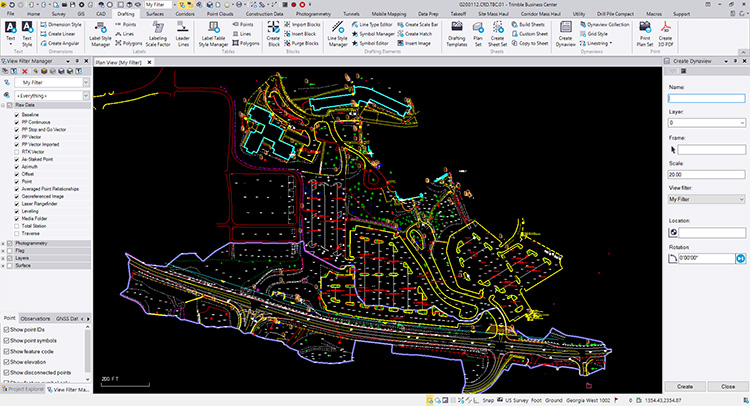Enable the RTK Vector checkbox

pos(17,152)
